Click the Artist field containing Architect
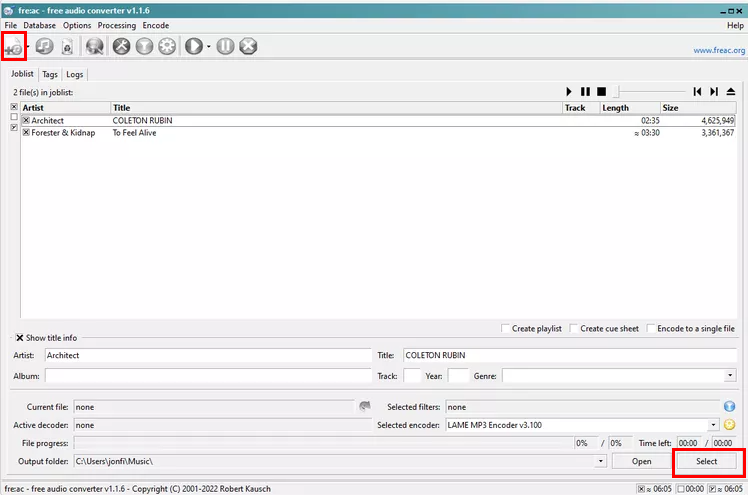This screenshot has width=748, height=495. (208, 355)
